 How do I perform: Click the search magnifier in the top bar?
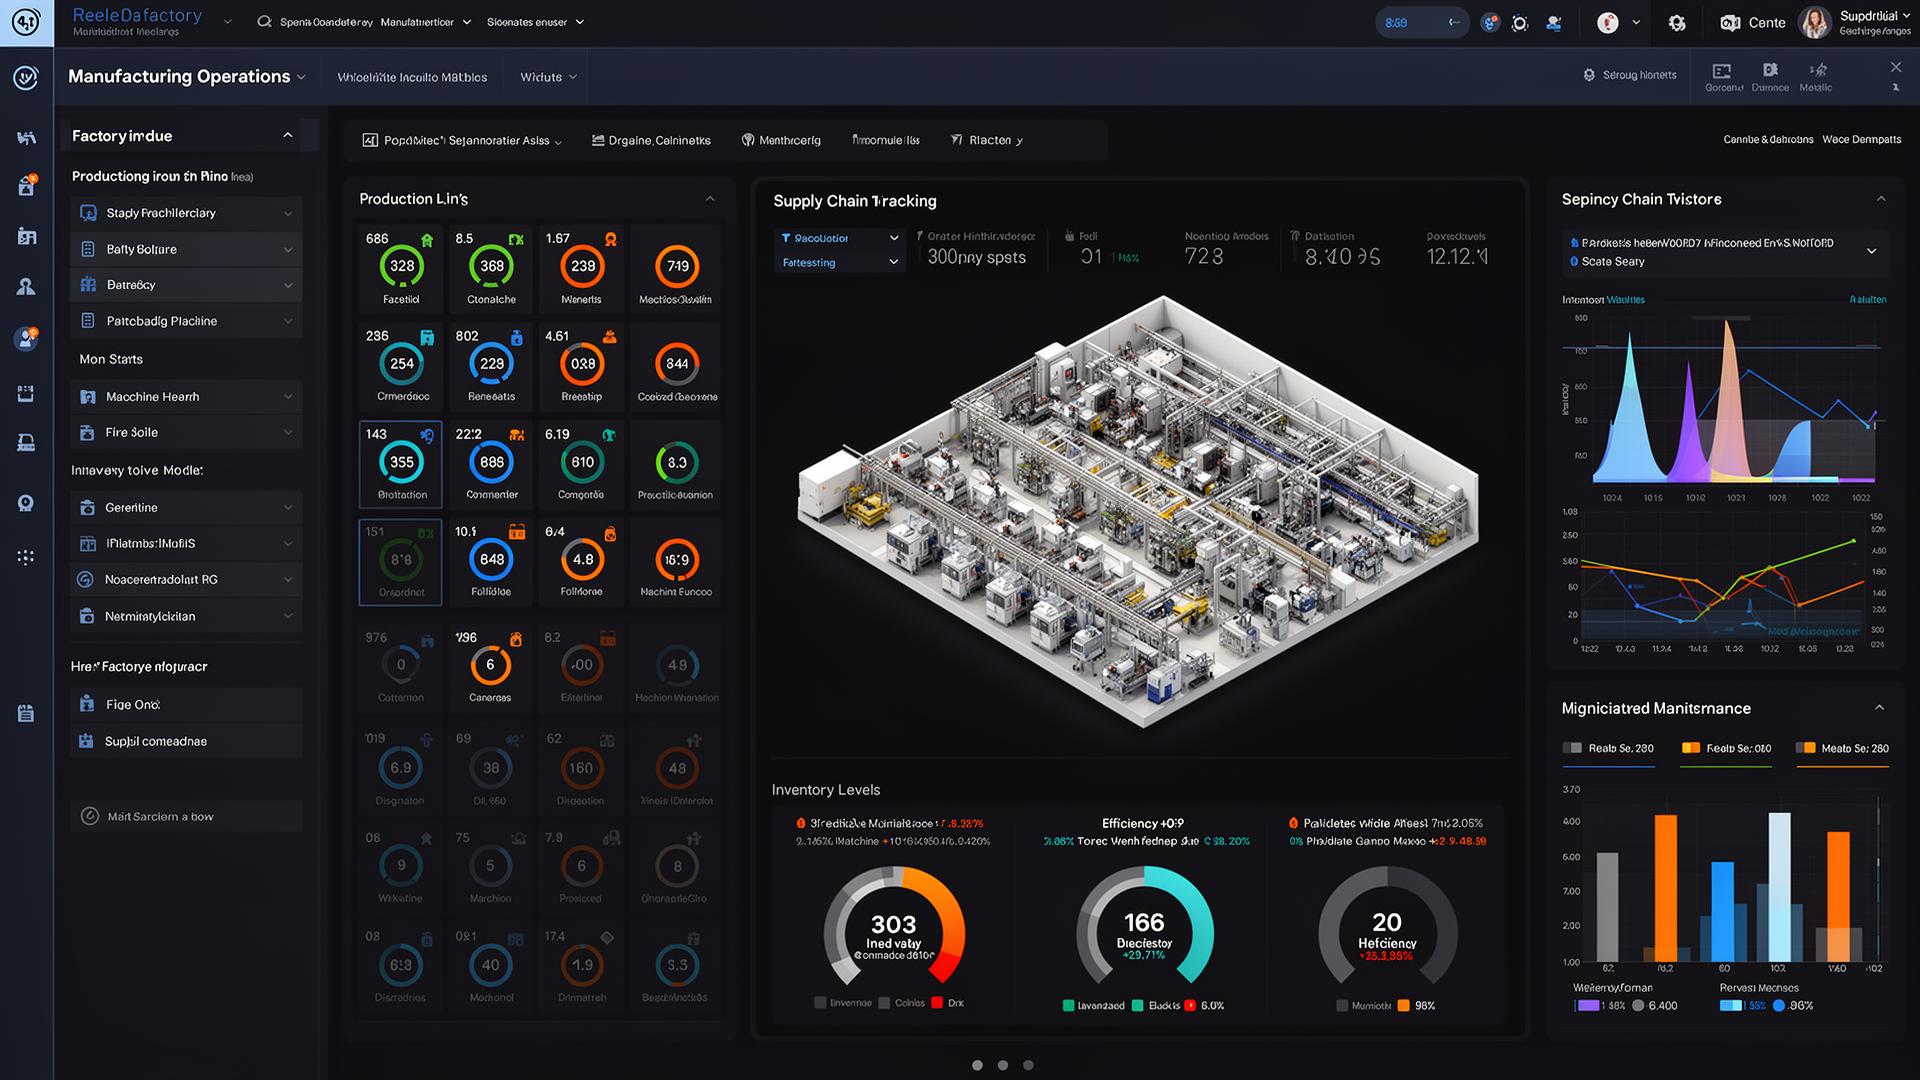point(262,20)
